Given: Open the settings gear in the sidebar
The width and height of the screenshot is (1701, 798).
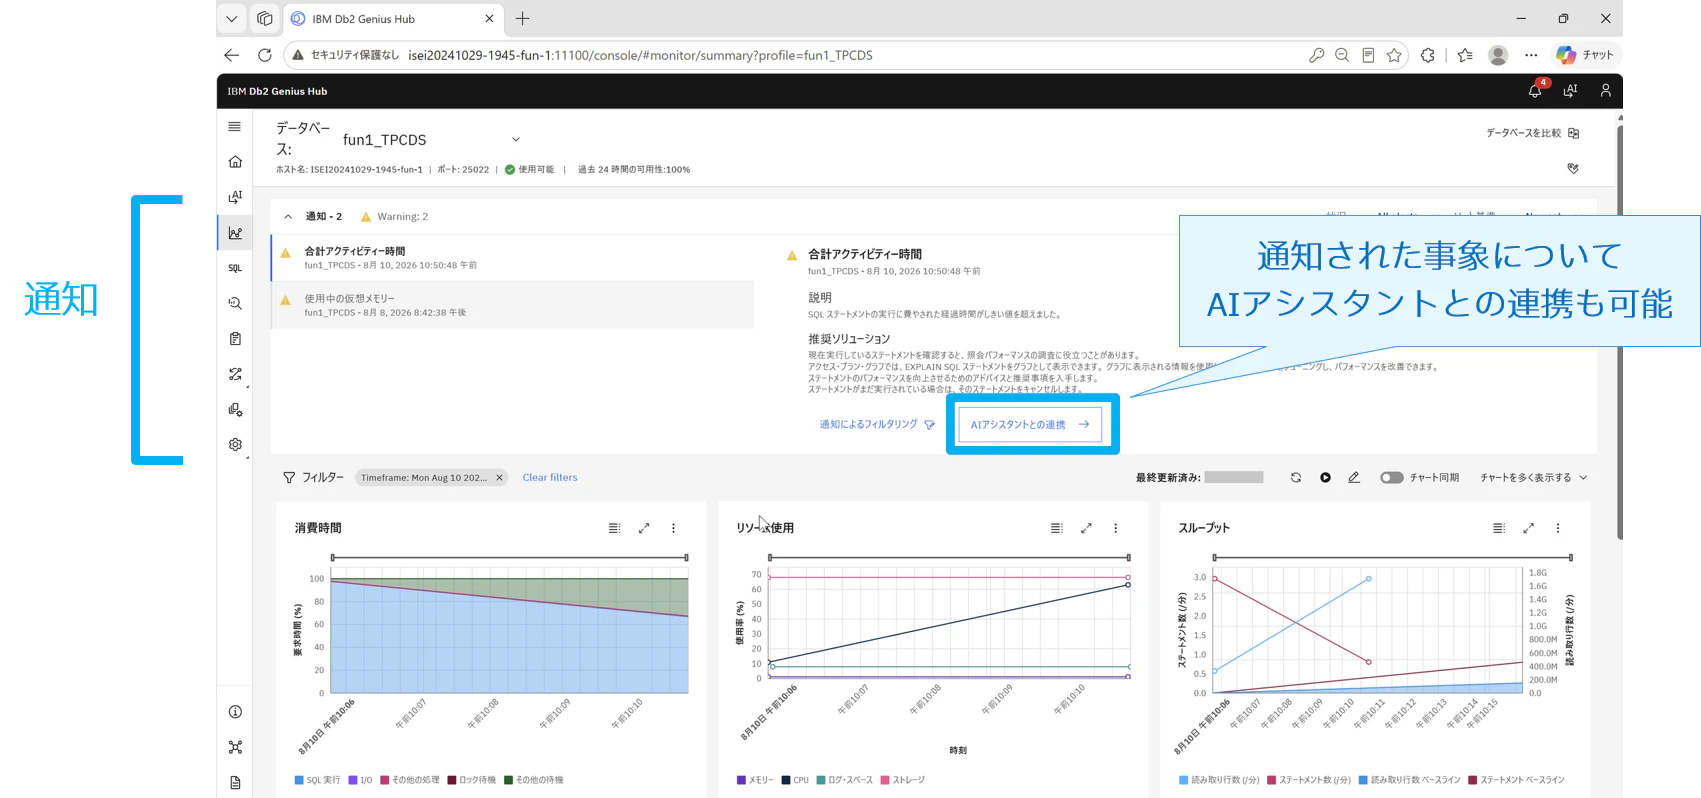Looking at the screenshot, I should (x=235, y=445).
